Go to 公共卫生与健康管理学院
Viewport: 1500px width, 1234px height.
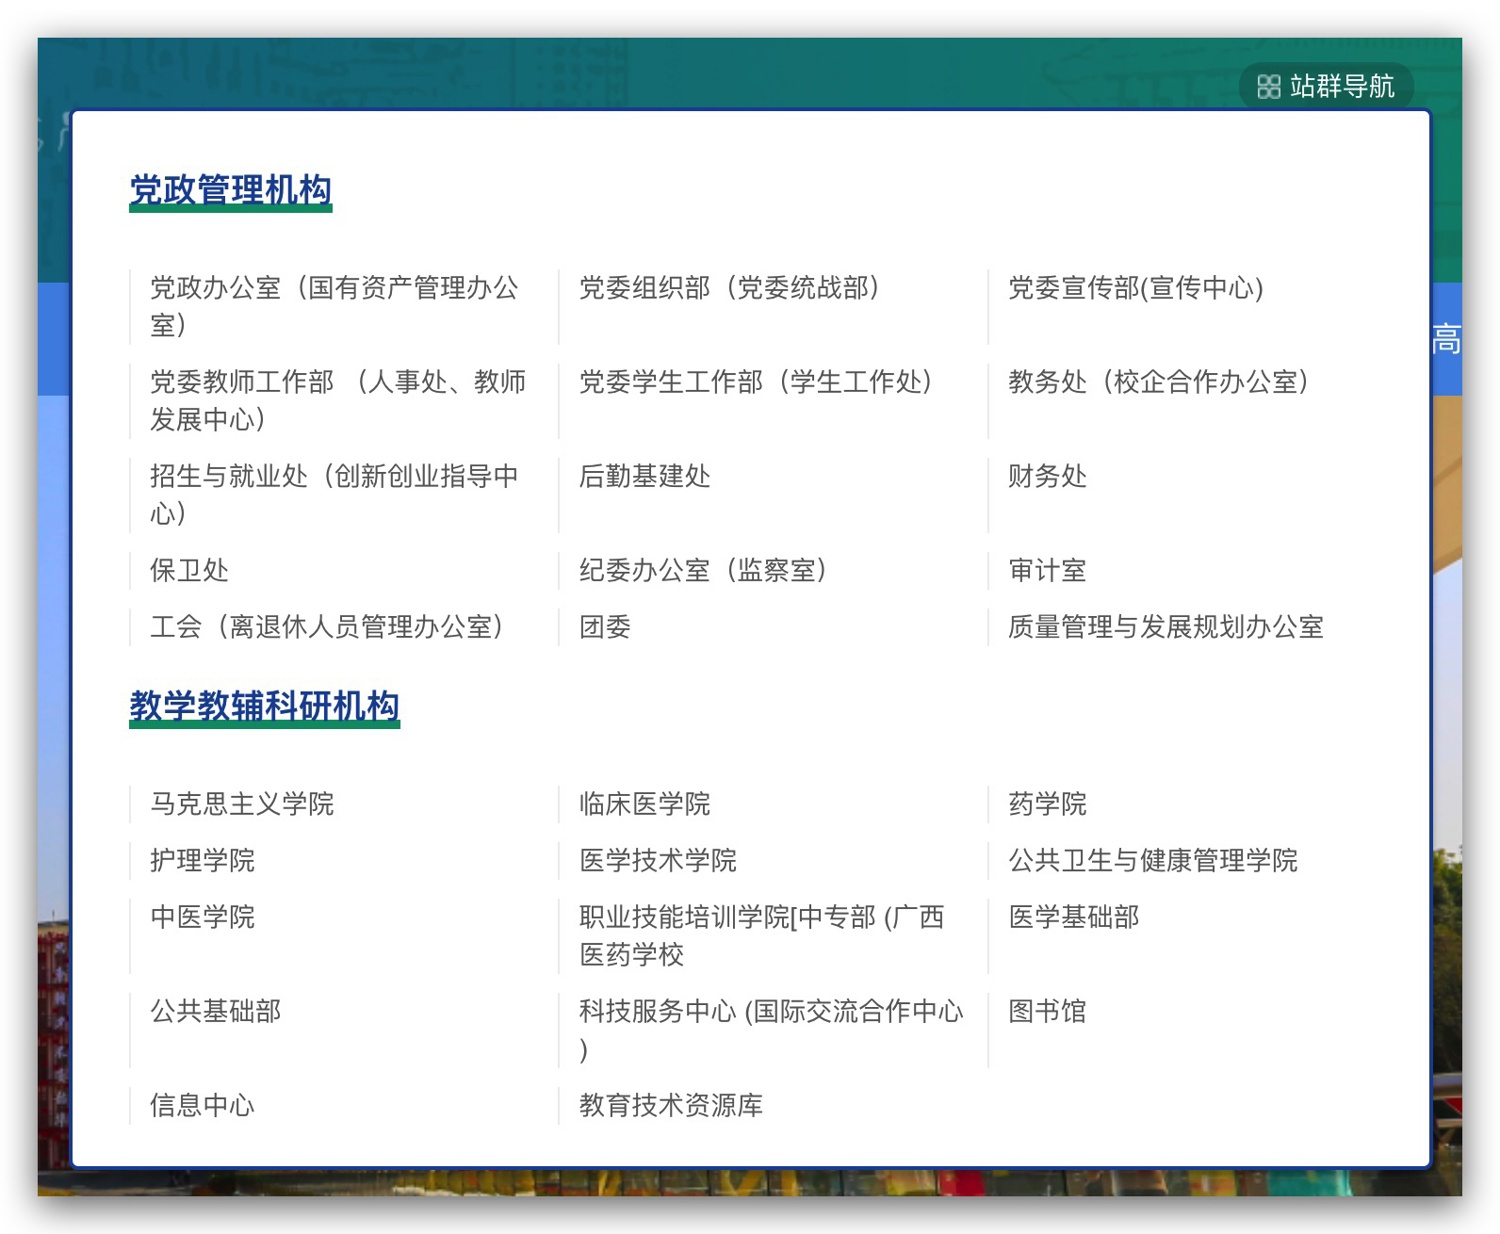pos(1152,860)
